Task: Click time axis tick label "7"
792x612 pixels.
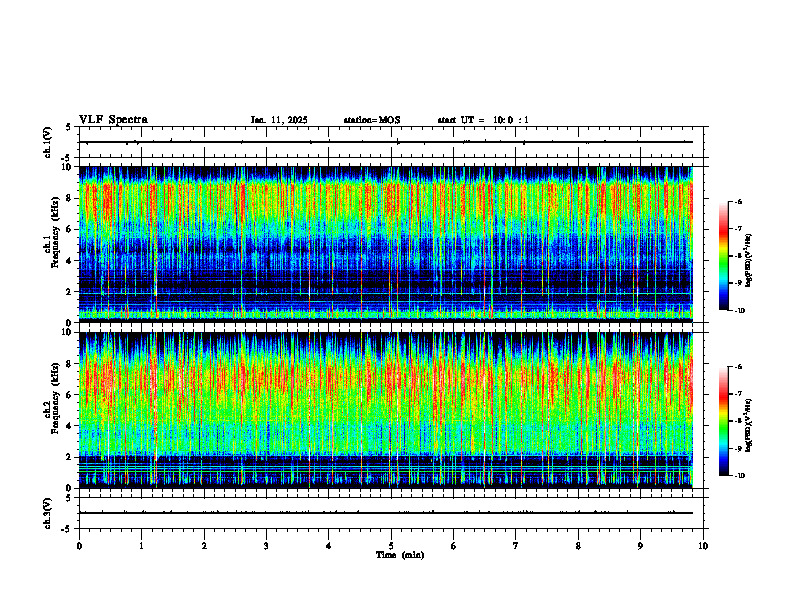Action: (516, 546)
